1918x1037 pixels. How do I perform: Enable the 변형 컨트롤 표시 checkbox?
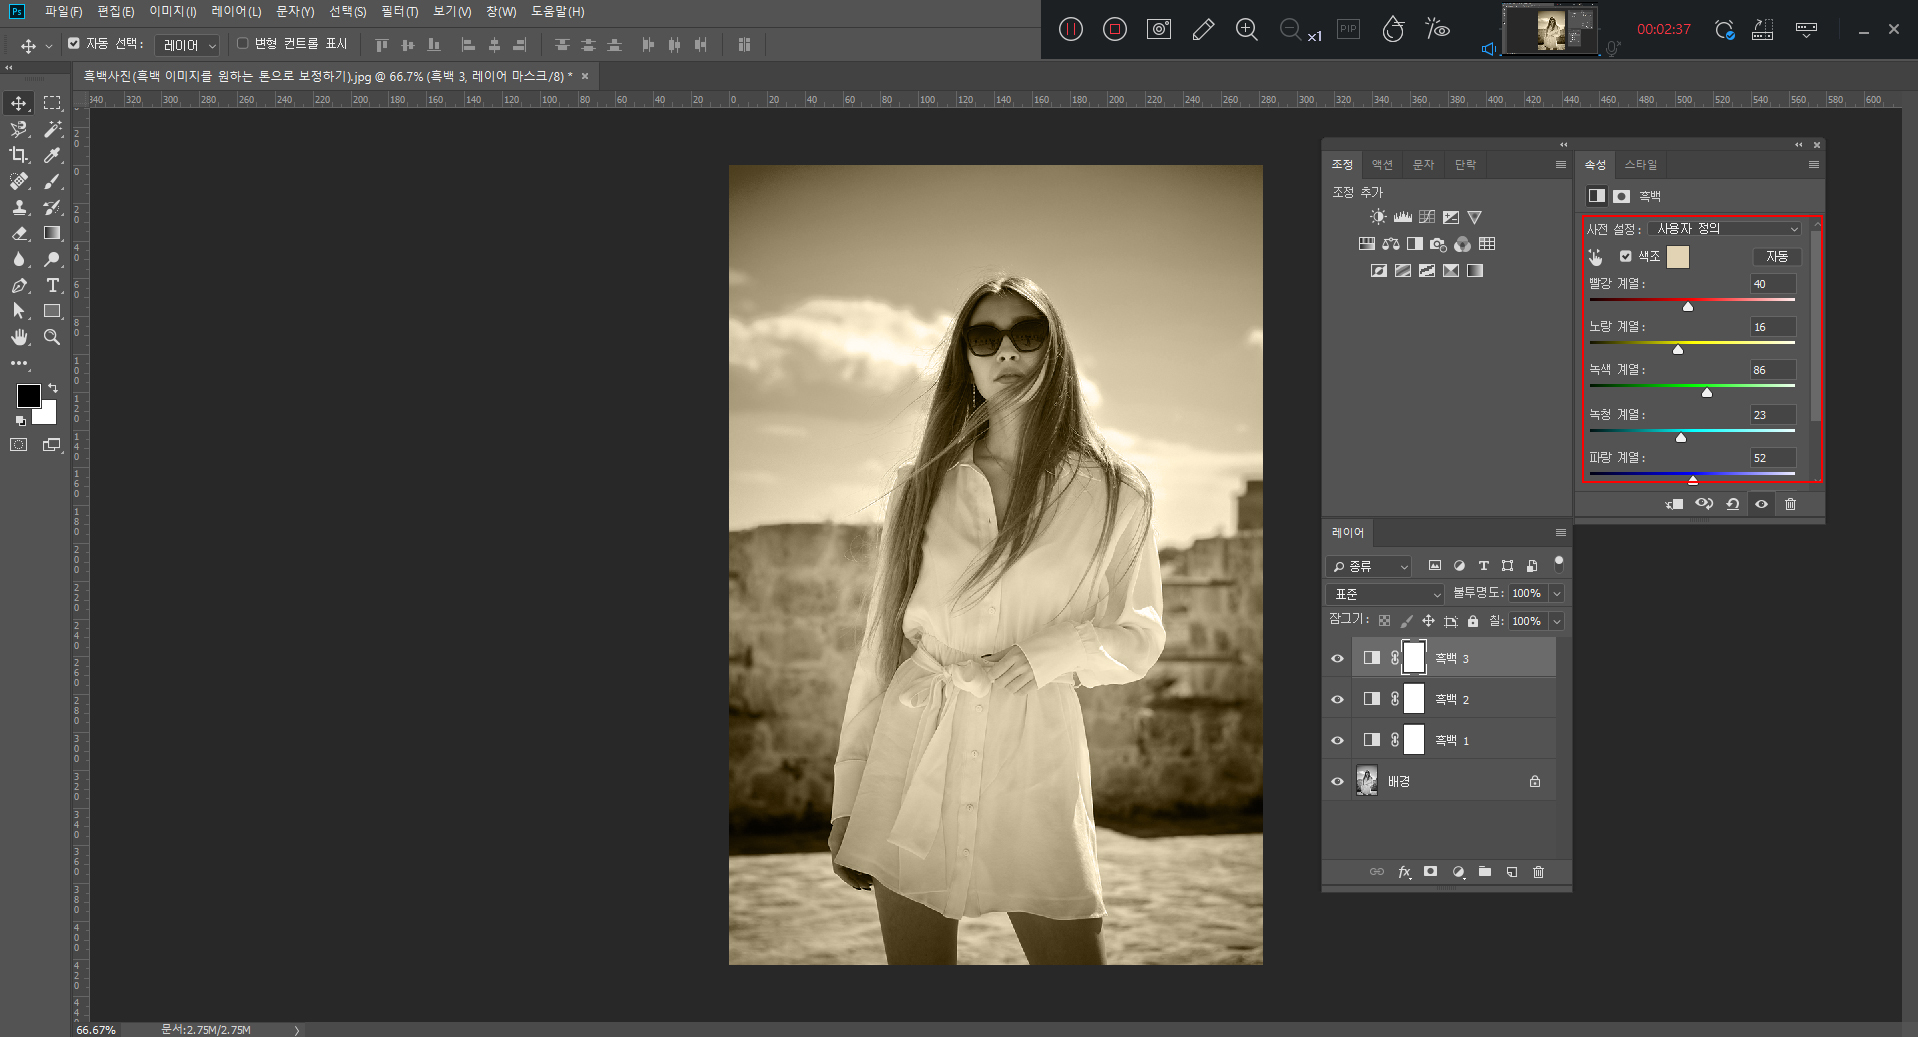pyautogui.click(x=242, y=44)
